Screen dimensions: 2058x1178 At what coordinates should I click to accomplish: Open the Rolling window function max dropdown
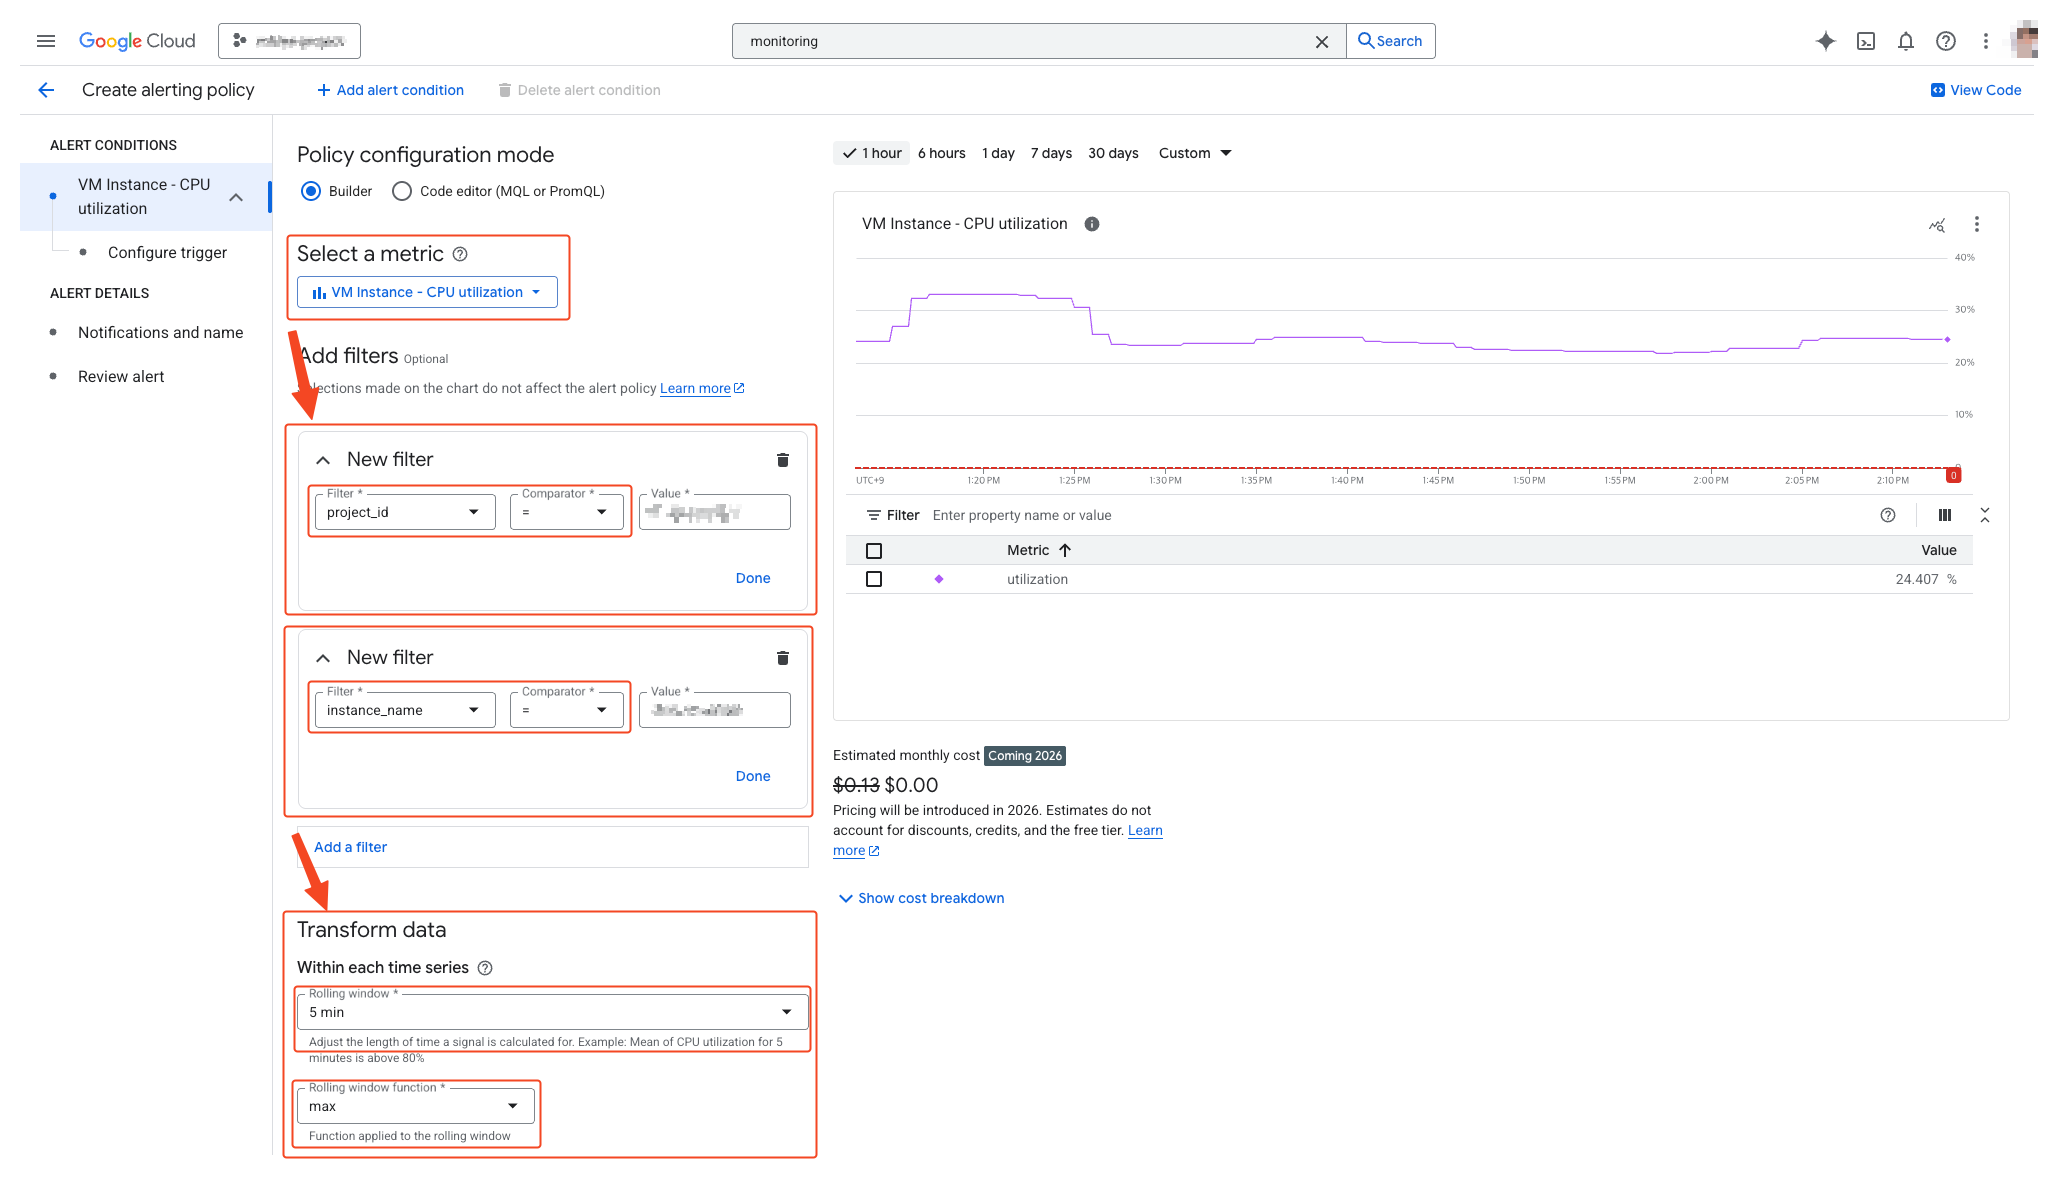click(x=416, y=1106)
